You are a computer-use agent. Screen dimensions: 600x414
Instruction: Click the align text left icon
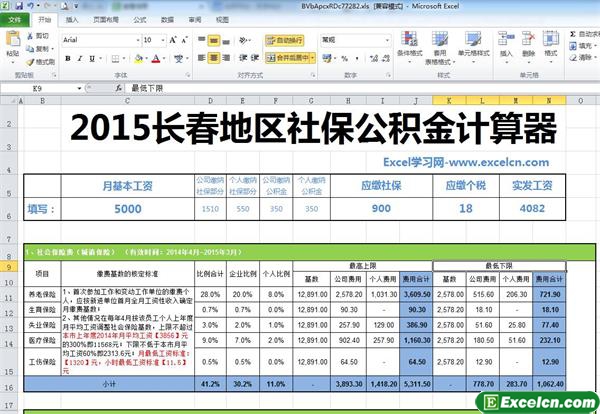pos(202,58)
